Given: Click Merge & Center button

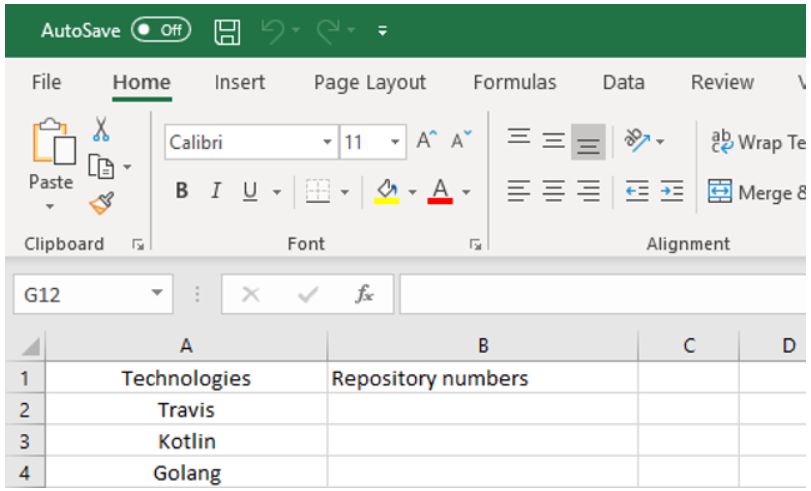Looking at the screenshot, I should (756, 192).
